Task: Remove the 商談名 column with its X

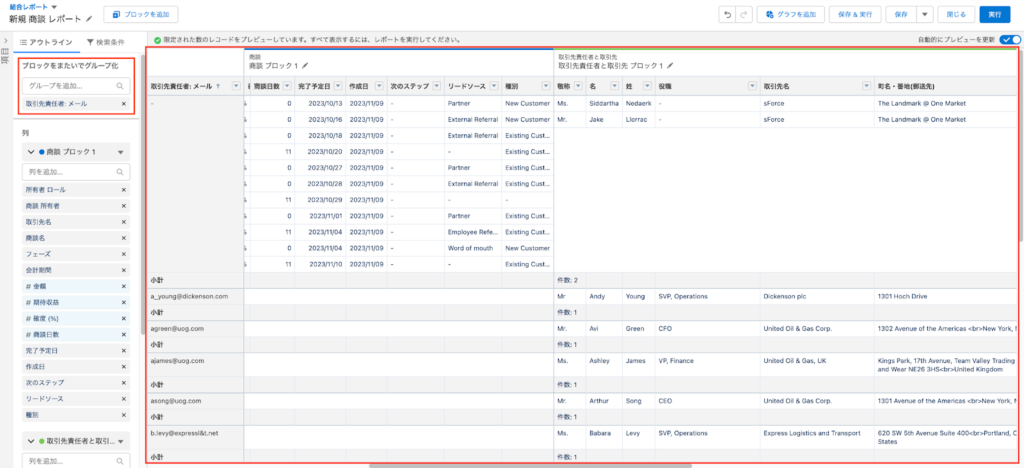Action: (123, 238)
